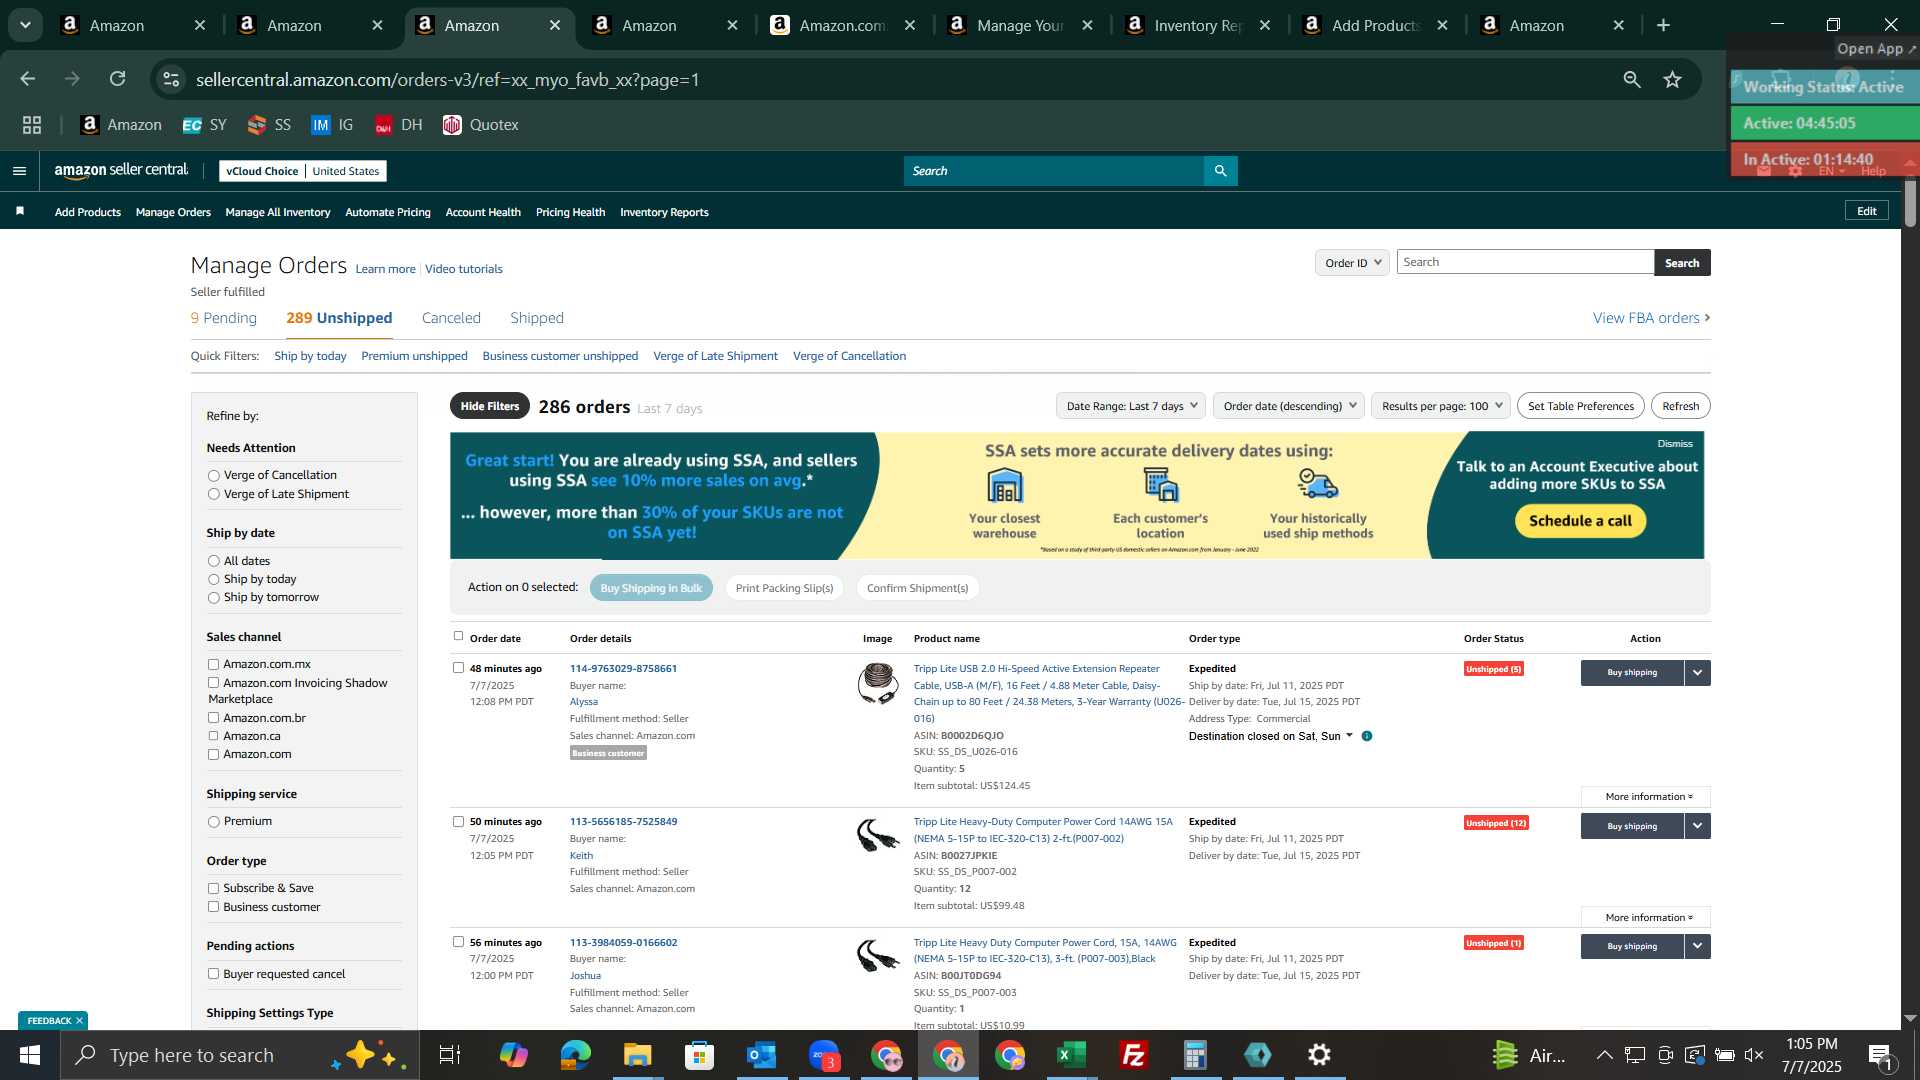
Task: Open Calculator from taskbar
Action: click(1195, 1055)
